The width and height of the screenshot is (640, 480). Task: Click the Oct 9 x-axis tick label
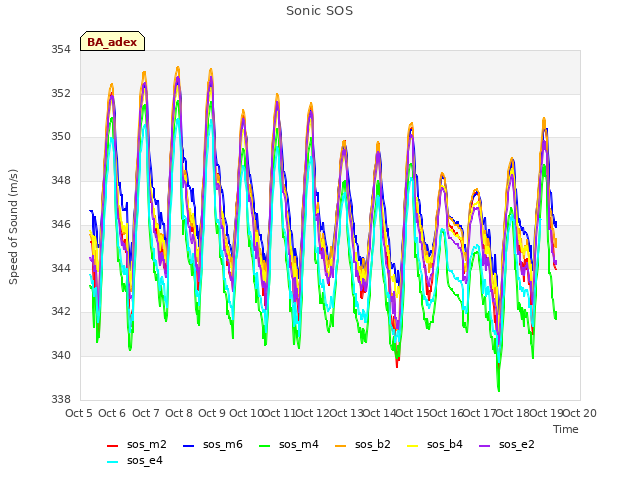tap(212, 413)
